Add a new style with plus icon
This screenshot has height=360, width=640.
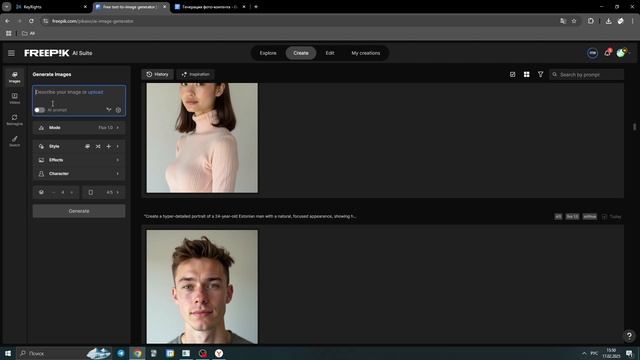click(x=109, y=146)
